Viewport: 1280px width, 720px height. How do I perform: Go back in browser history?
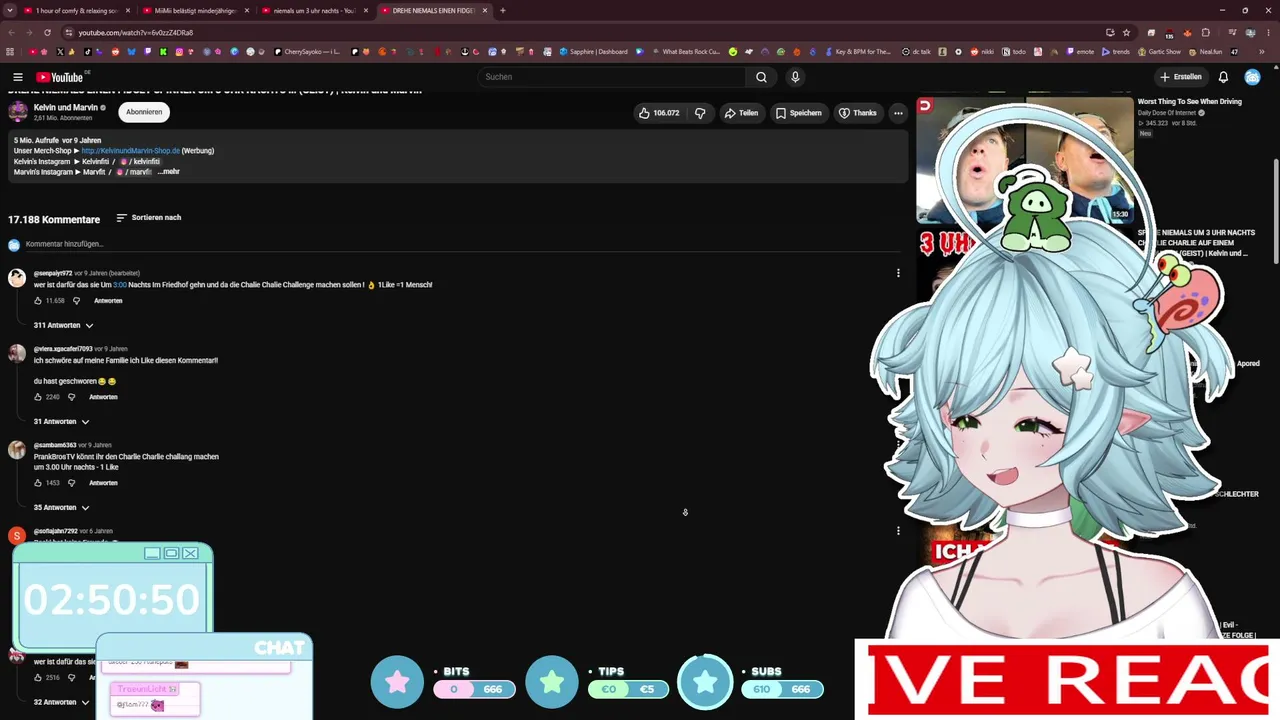[11, 32]
